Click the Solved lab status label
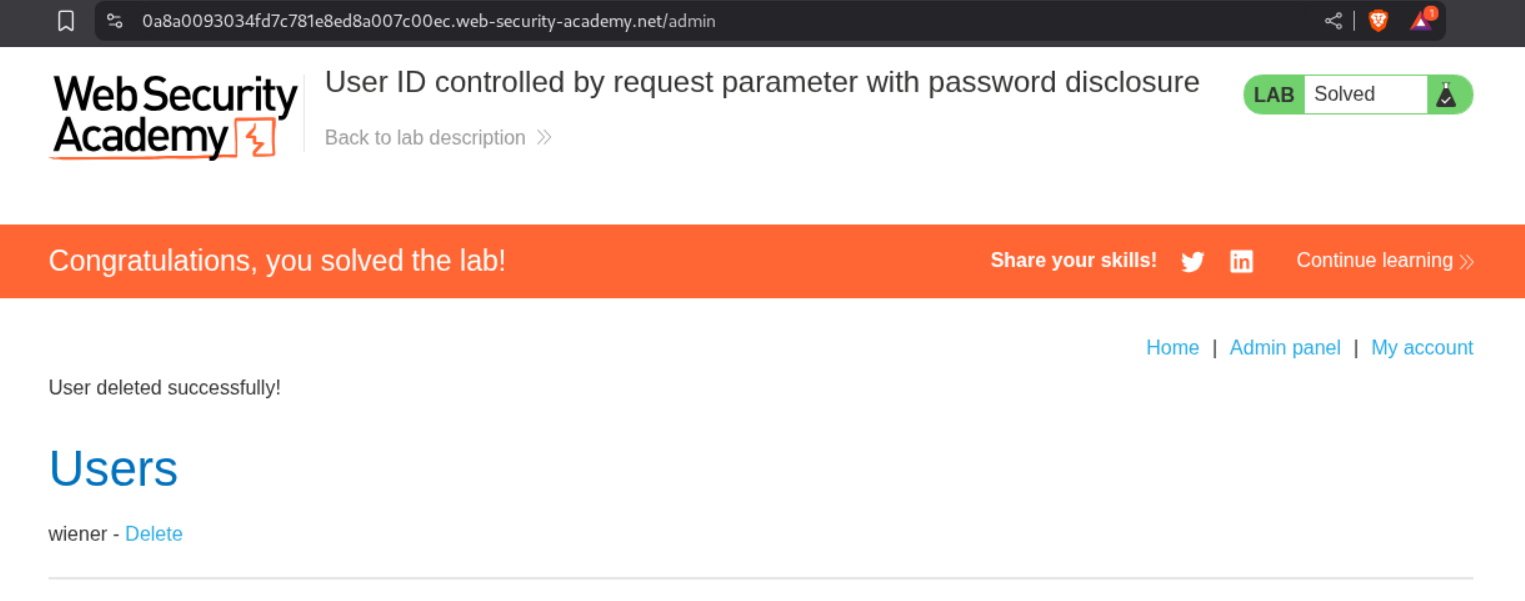This screenshot has width=1525, height=601. (x=1344, y=95)
